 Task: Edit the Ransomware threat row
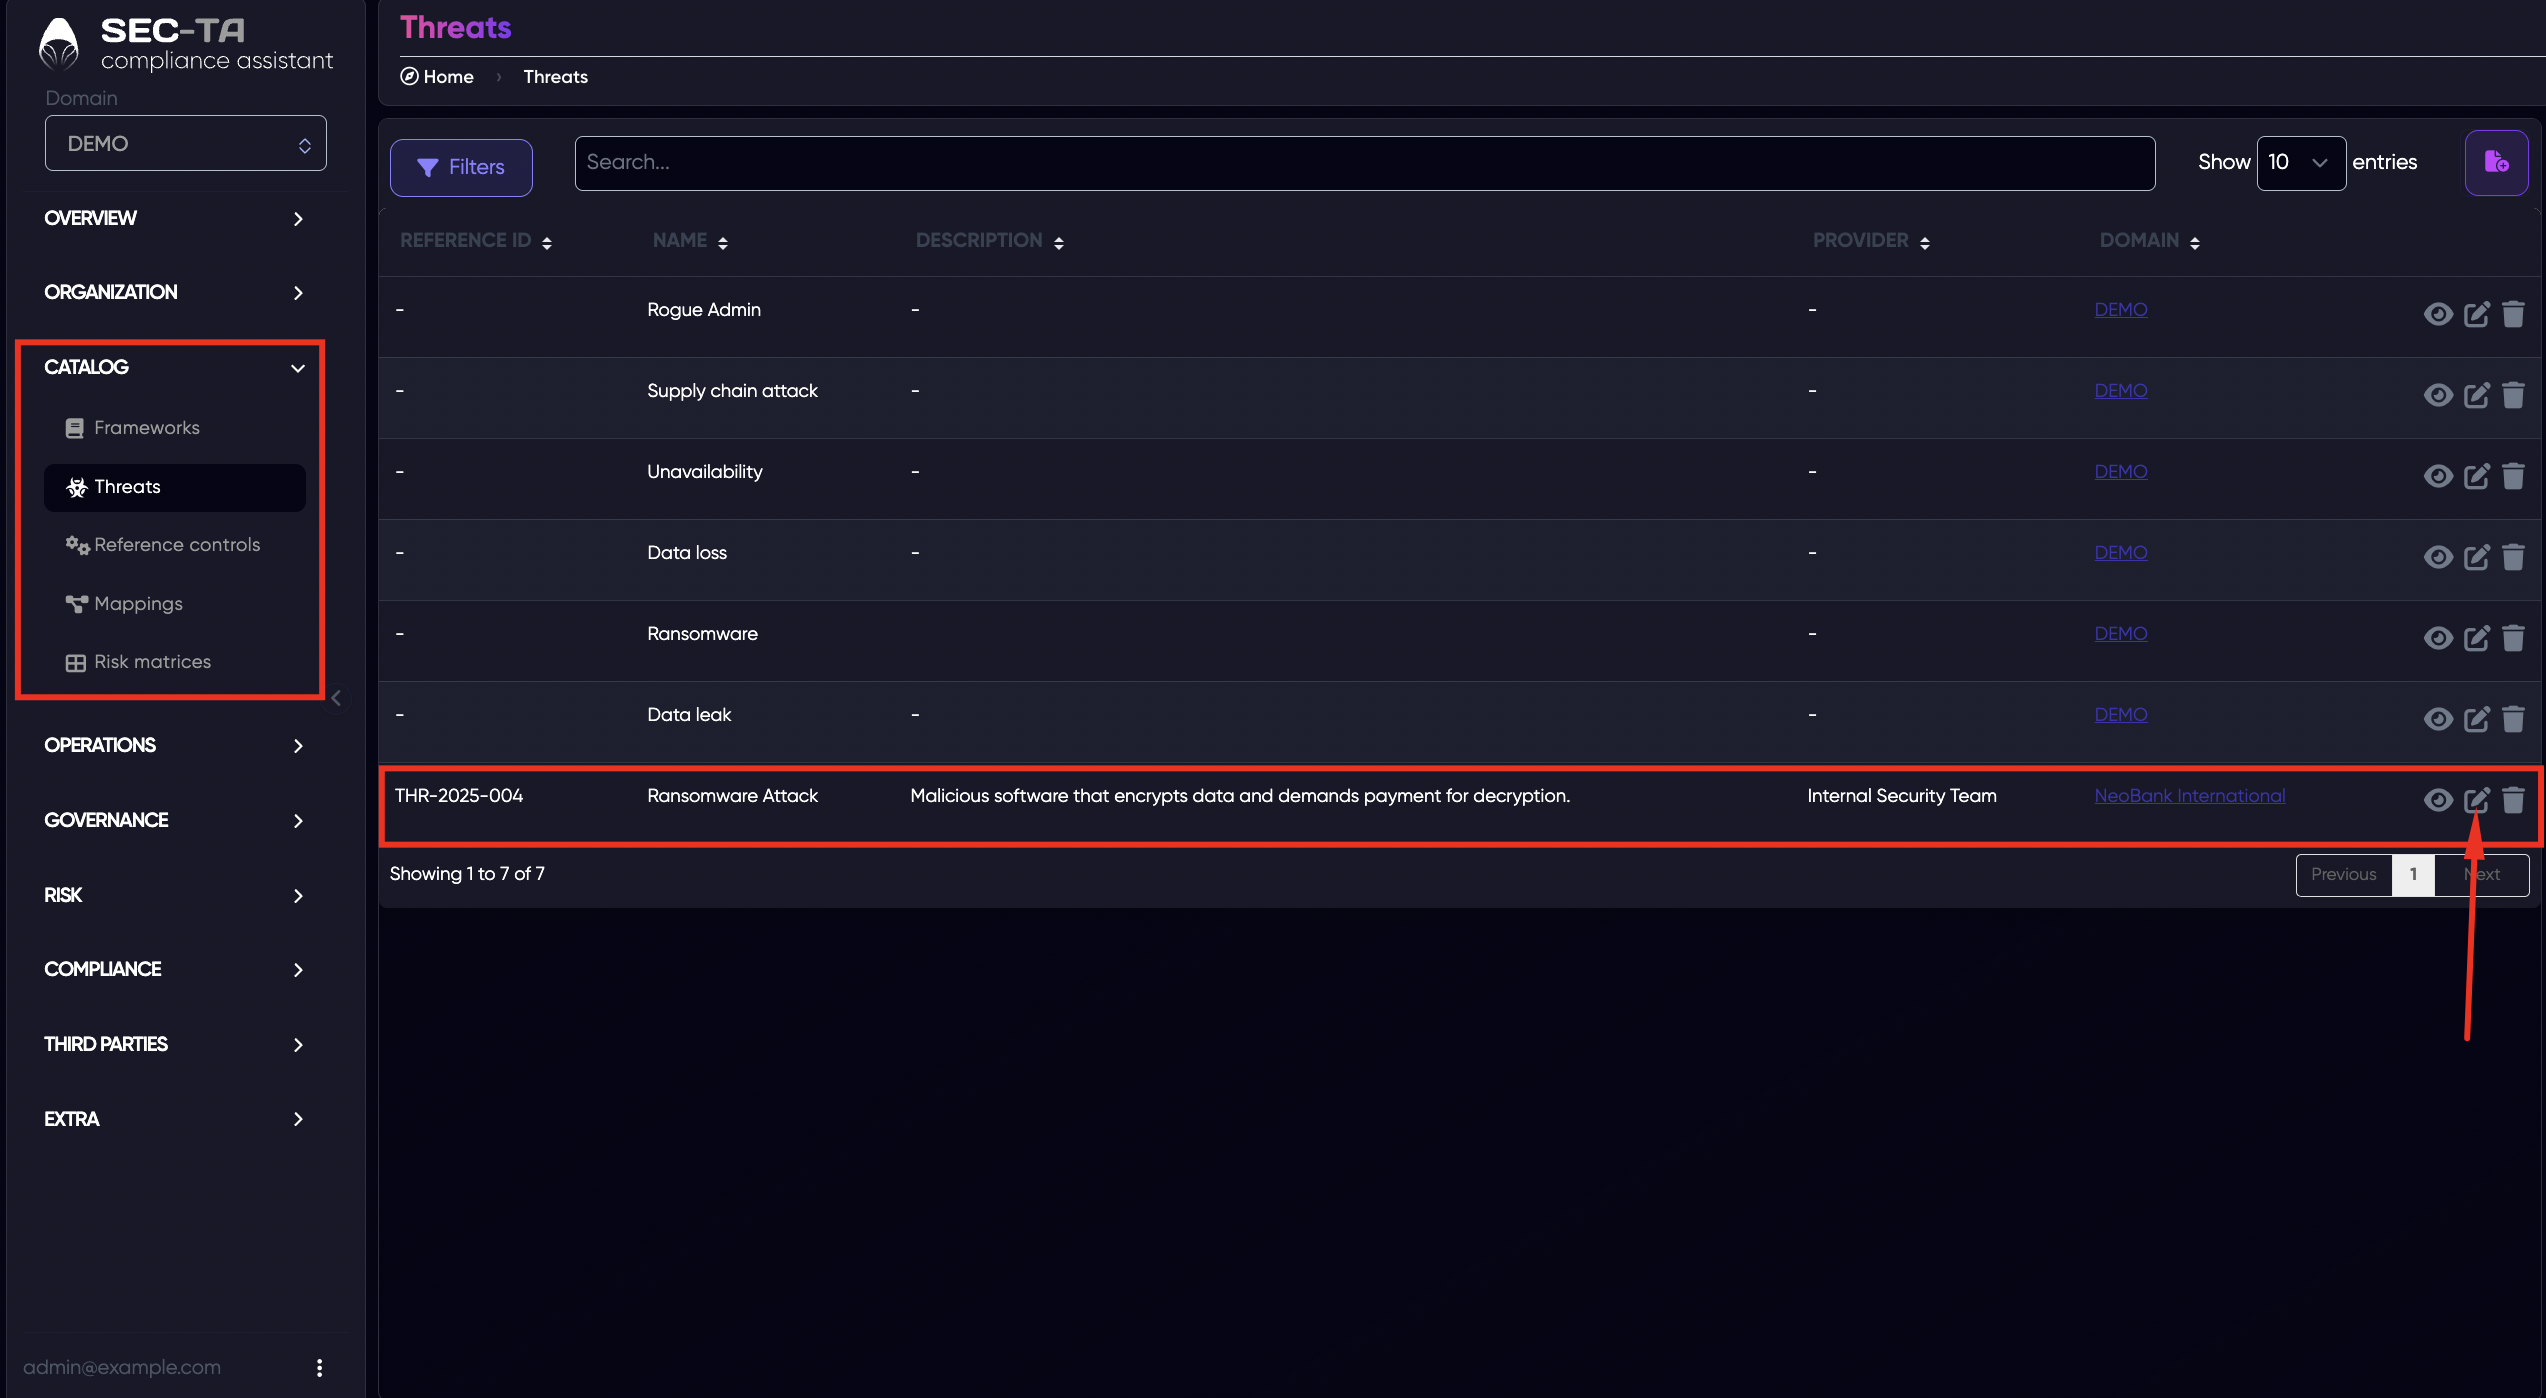coord(2476,638)
